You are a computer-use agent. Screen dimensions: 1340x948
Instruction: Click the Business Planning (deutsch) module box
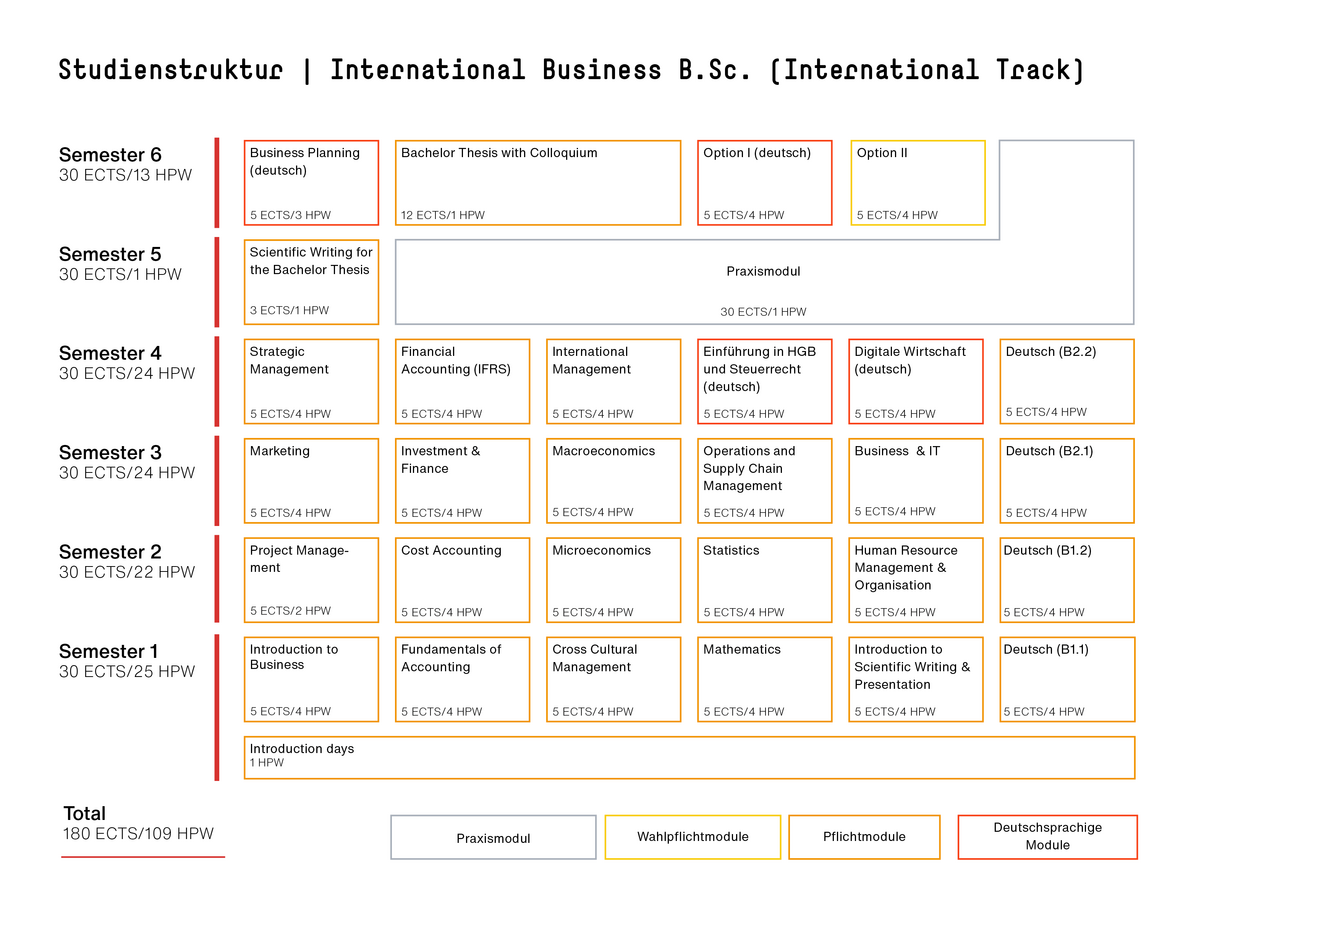coord(311,183)
